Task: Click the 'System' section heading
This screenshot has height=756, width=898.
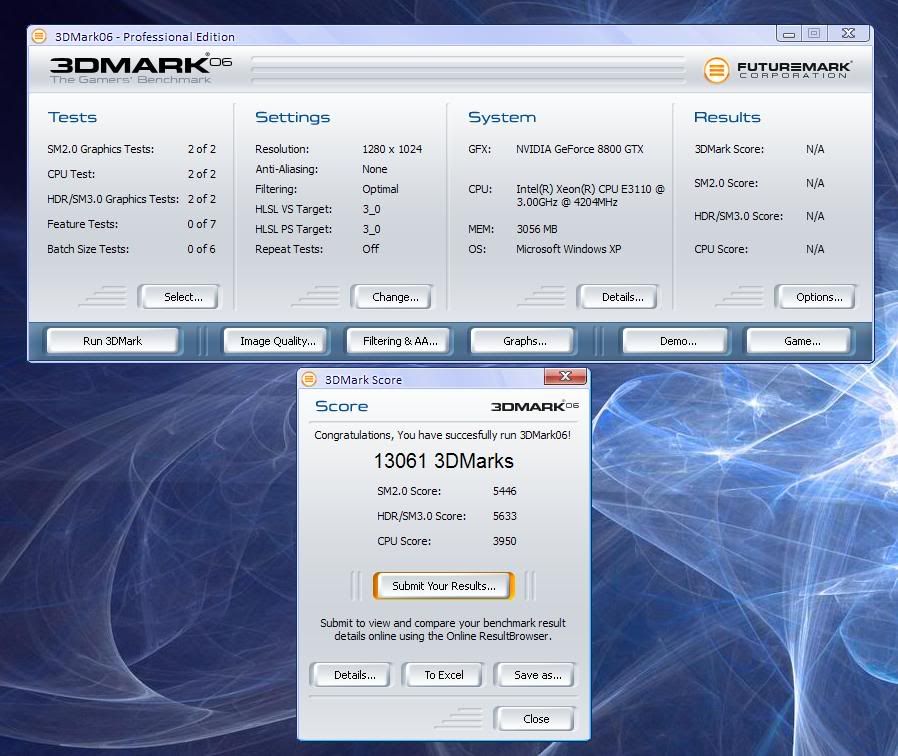Action: (x=502, y=117)
